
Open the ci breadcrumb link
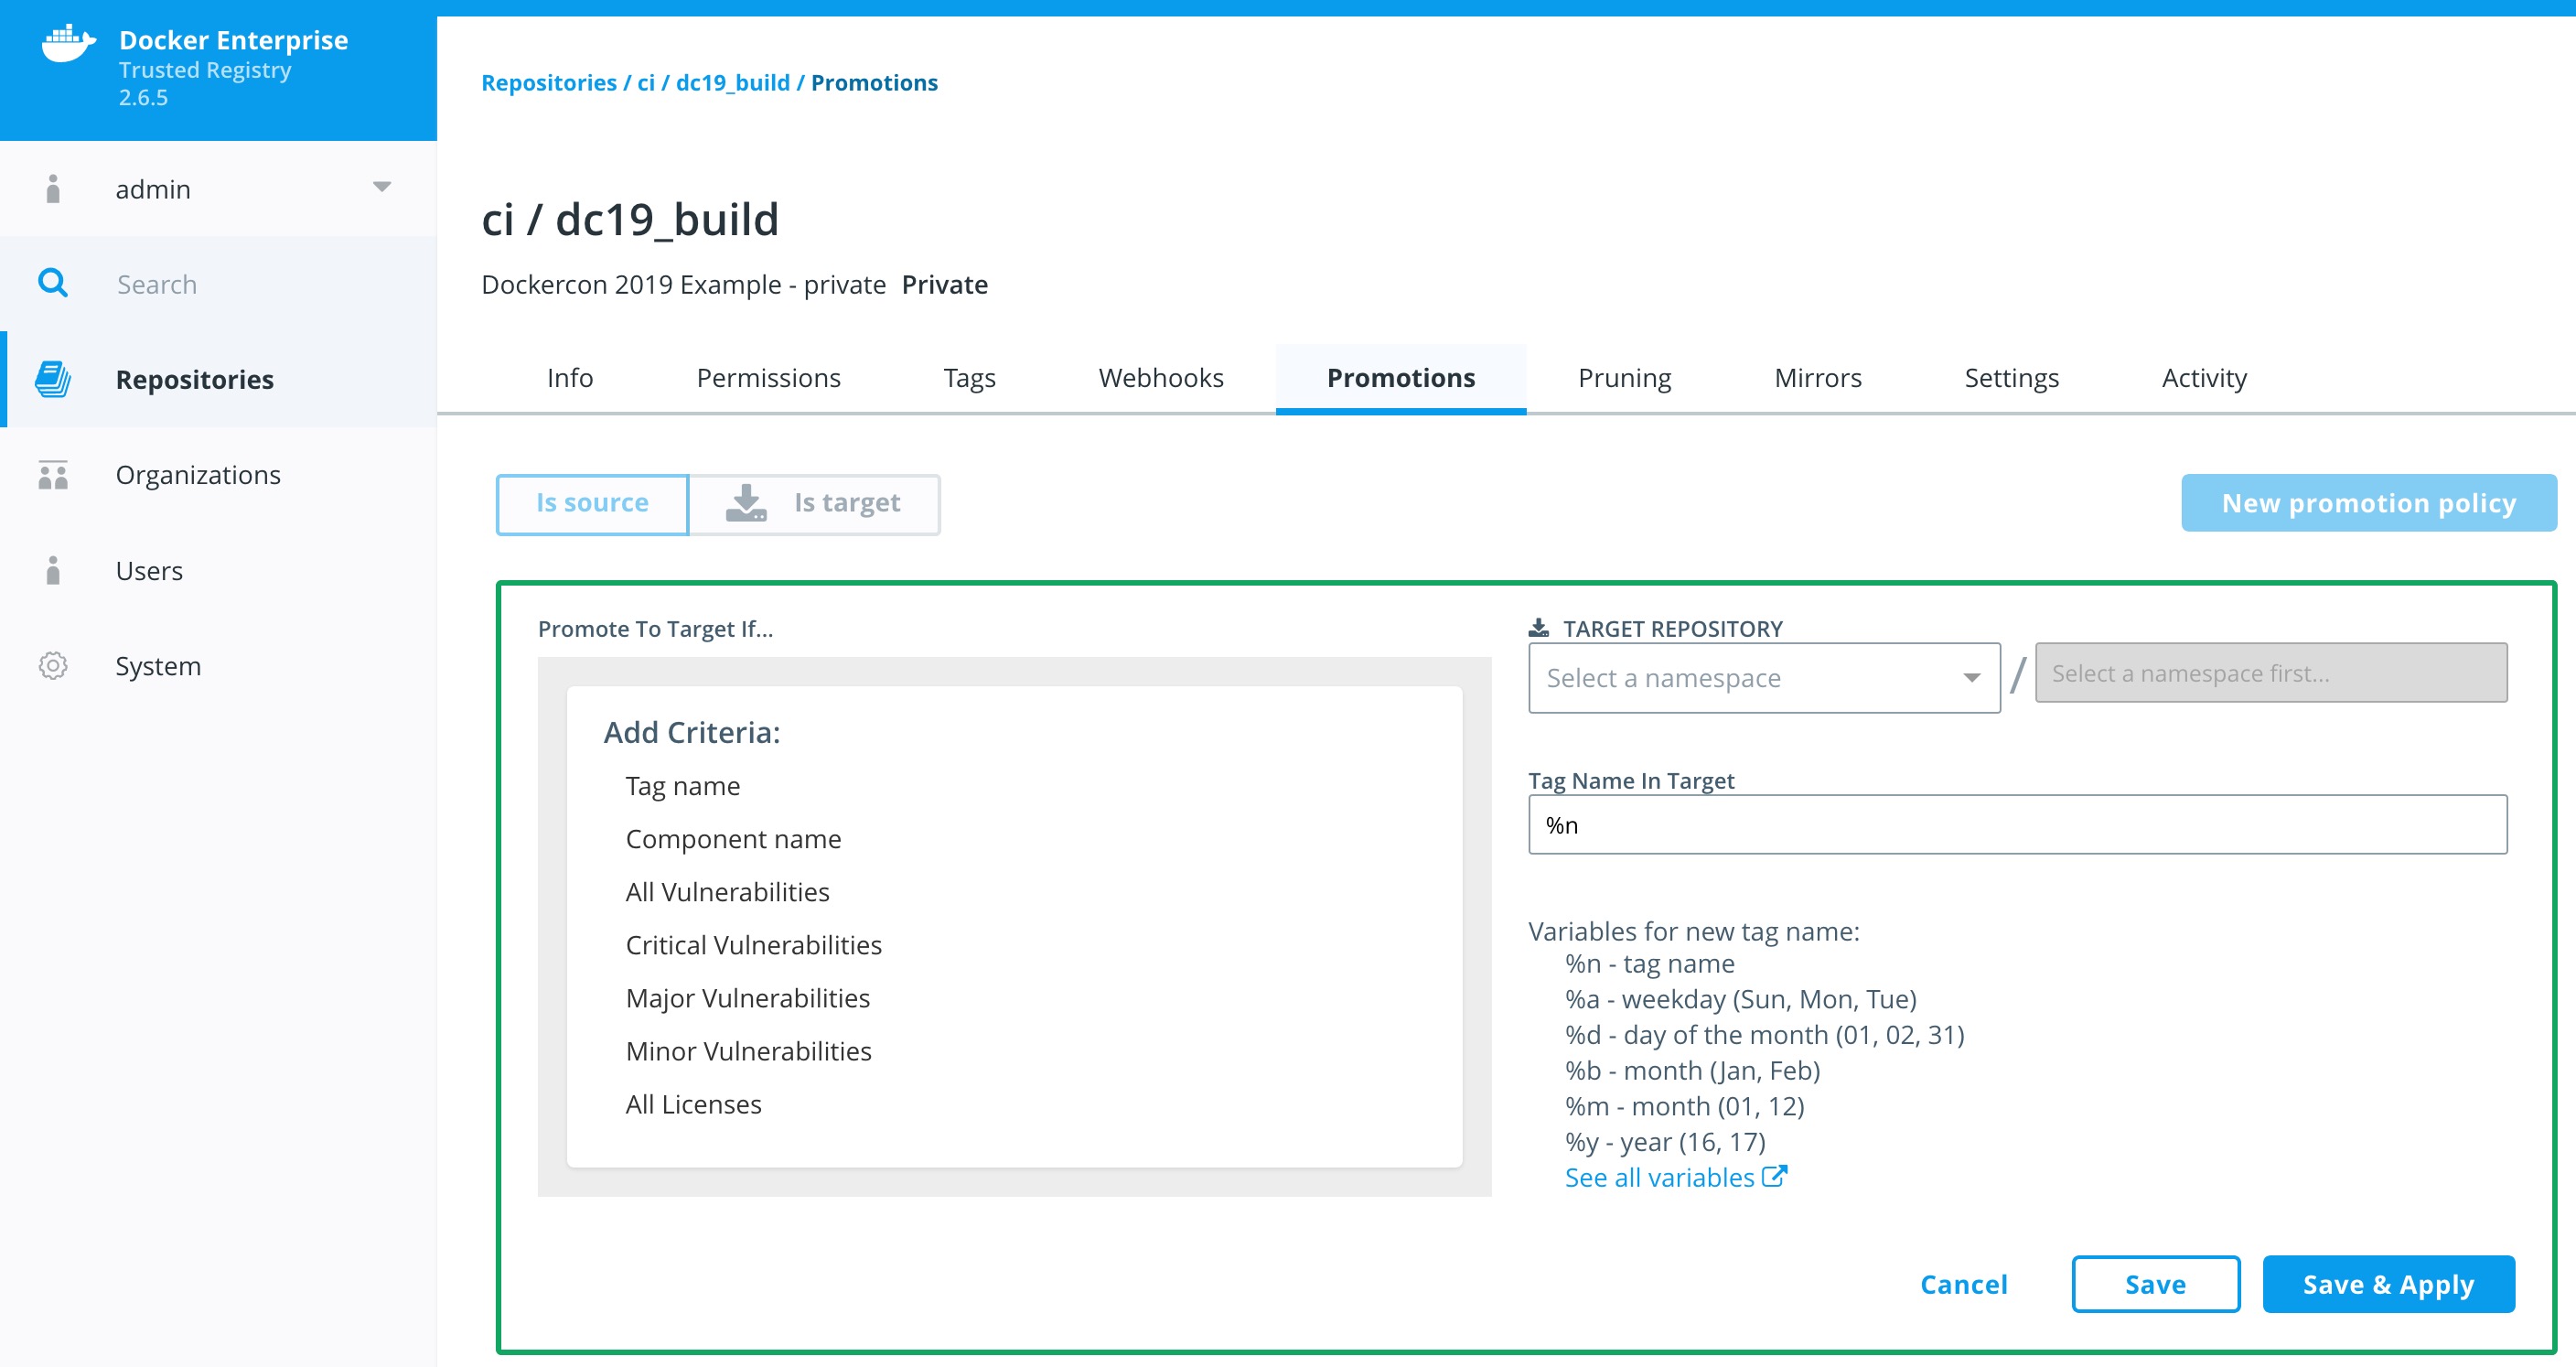pos(646,83)
